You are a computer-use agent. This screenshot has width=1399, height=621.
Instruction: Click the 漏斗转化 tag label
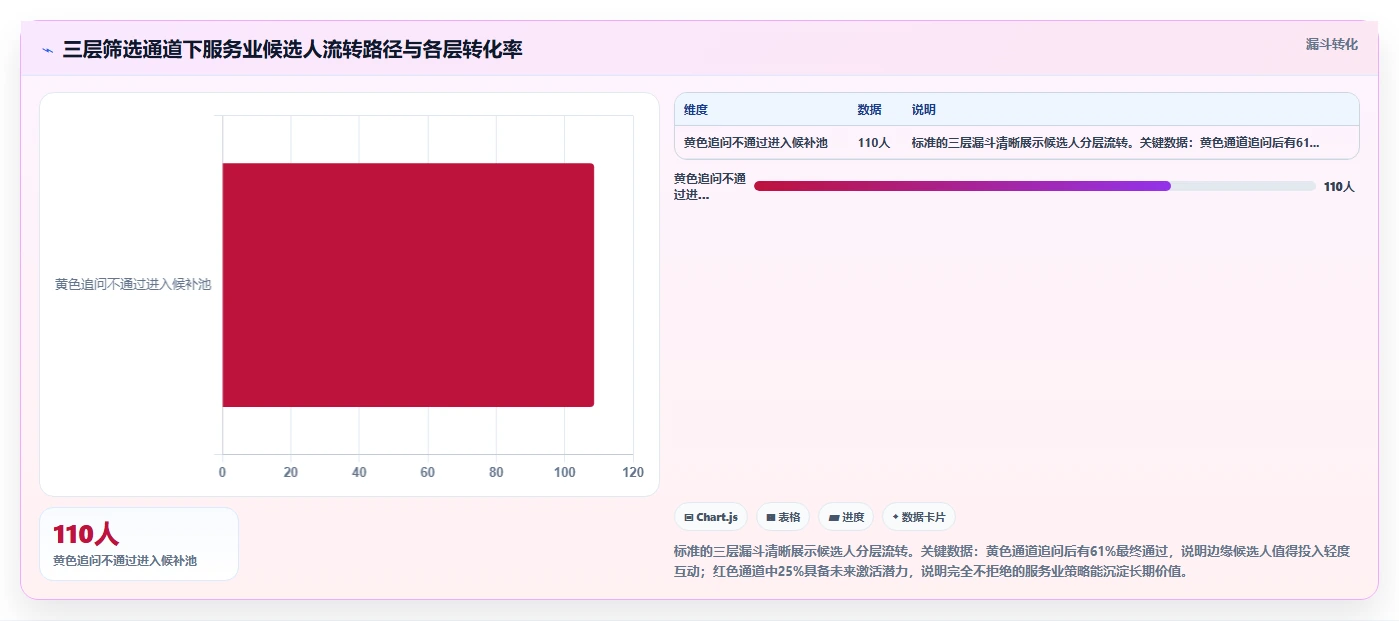click(1331, 44)
